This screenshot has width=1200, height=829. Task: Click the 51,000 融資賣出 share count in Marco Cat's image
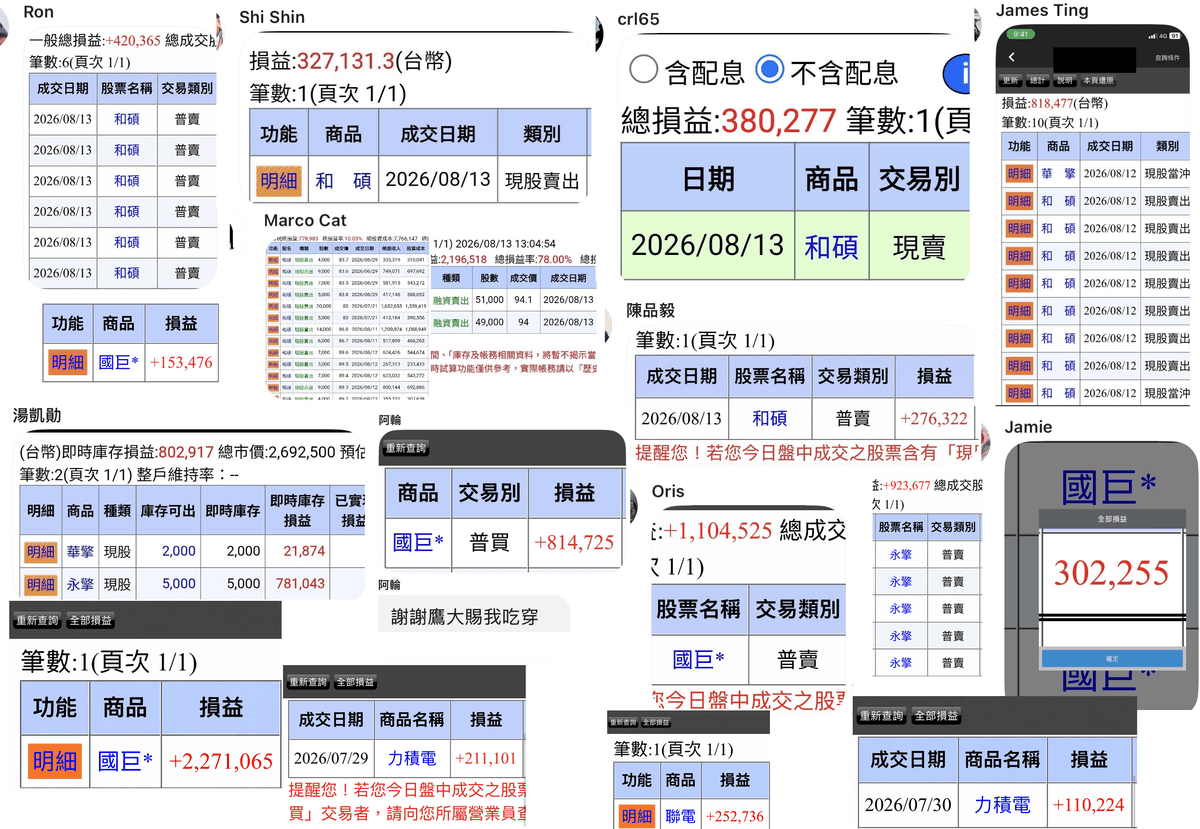(489, 298)
